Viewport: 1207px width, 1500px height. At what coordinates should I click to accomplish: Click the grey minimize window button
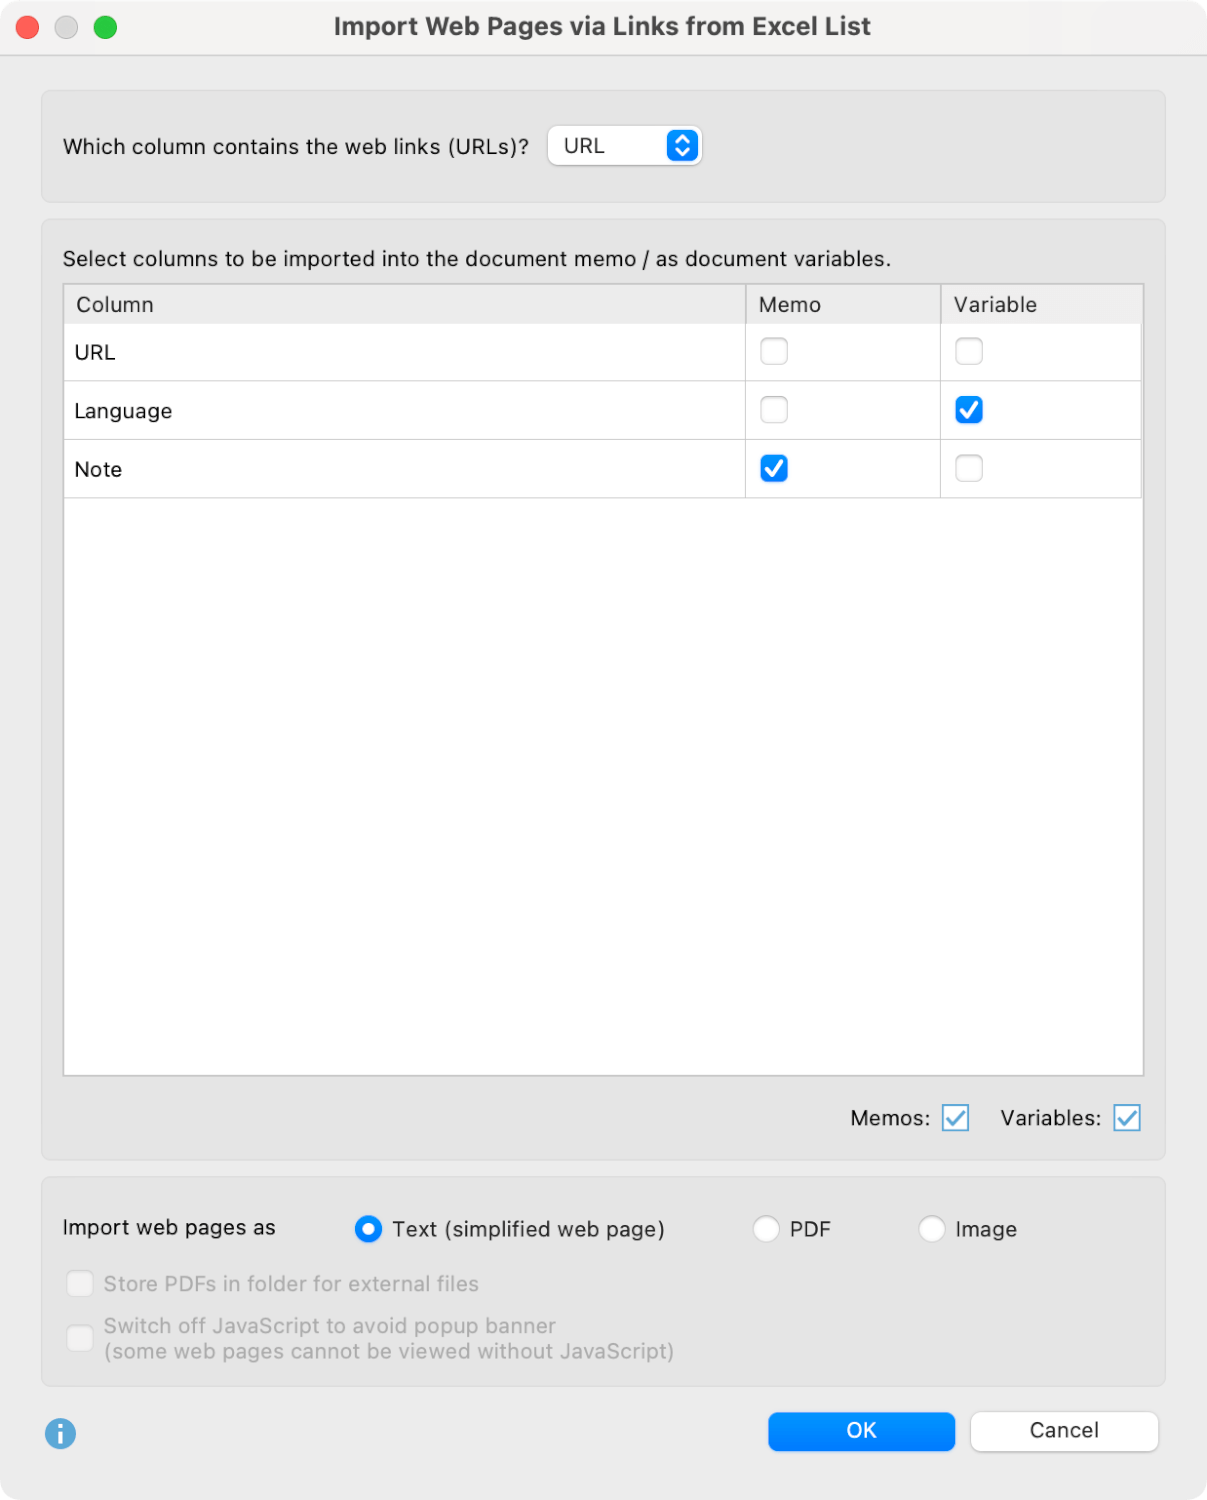(66, 27)
